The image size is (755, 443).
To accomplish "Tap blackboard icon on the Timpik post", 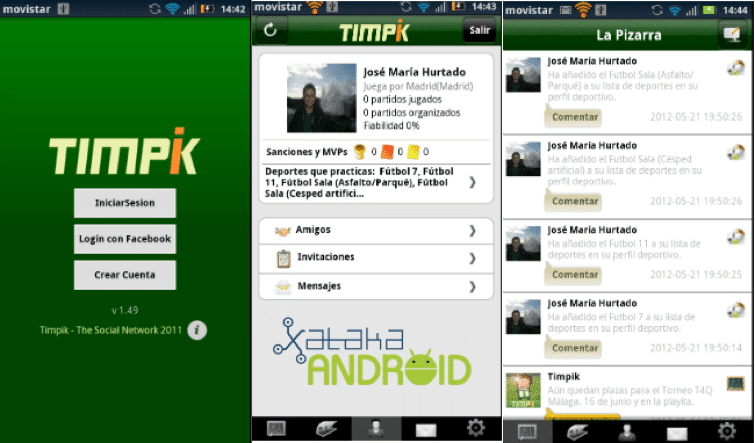I will pos(736,383).
